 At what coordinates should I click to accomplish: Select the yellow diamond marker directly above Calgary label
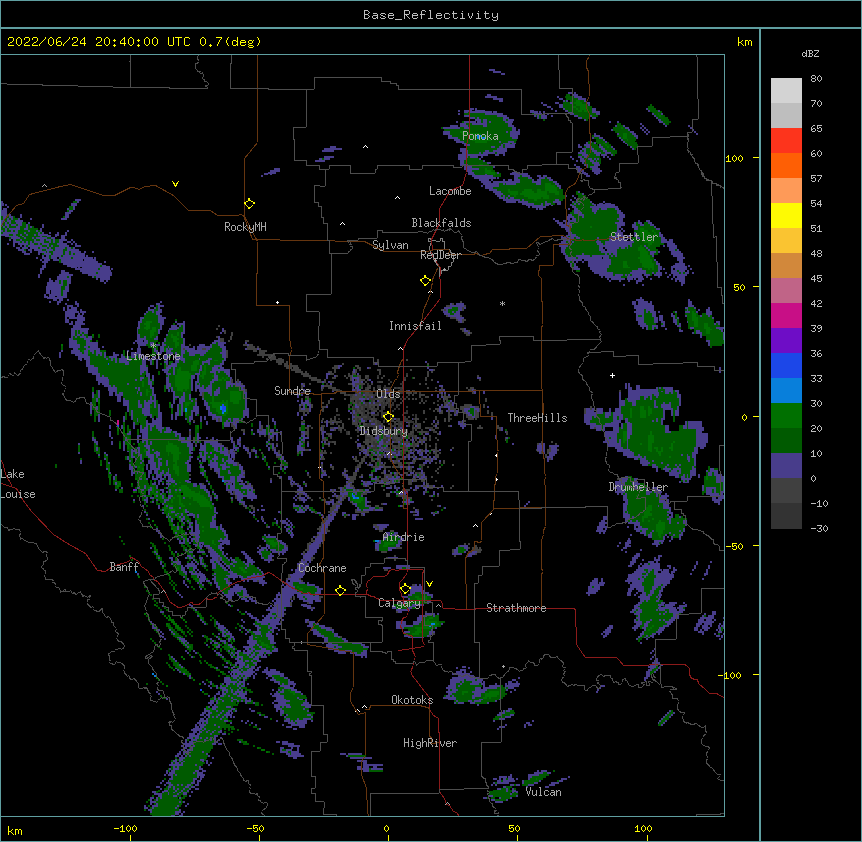pos(405,589)
